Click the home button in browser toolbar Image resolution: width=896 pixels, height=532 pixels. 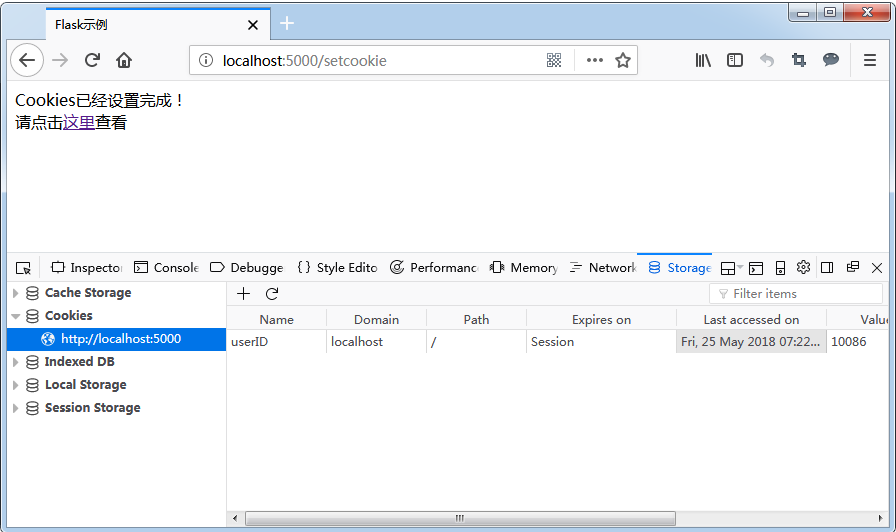[124, 60]
